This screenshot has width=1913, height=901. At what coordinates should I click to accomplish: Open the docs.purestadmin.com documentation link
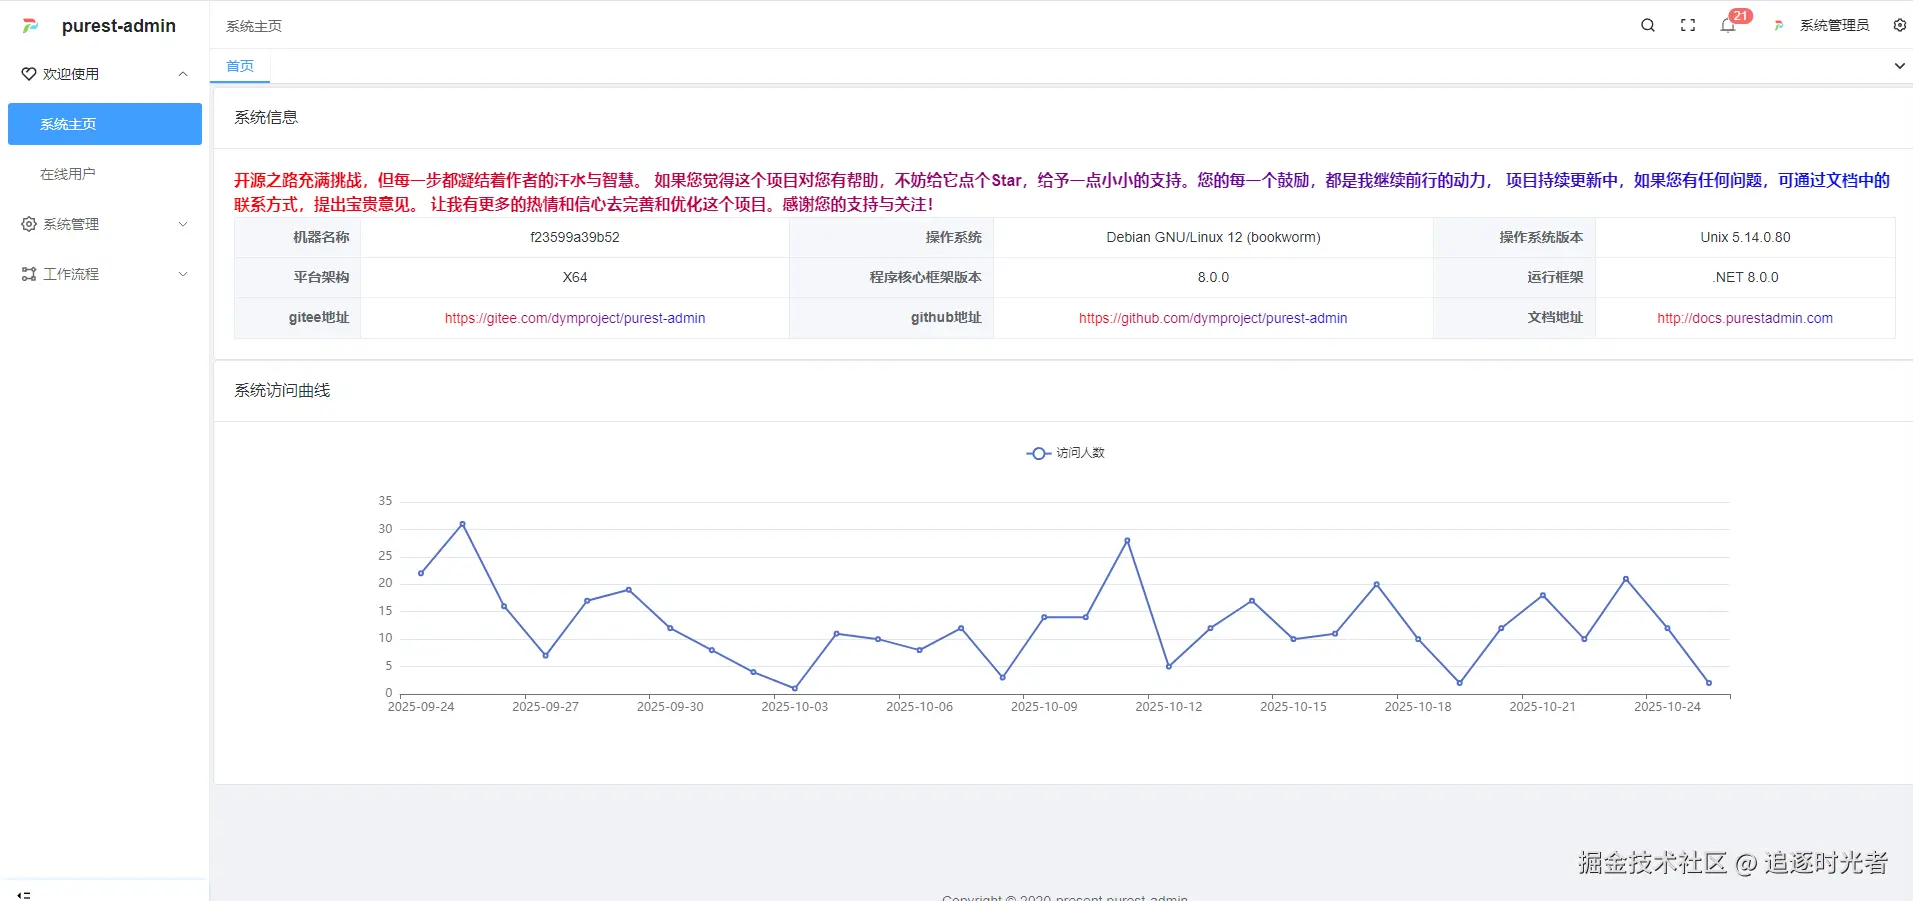1744,318
